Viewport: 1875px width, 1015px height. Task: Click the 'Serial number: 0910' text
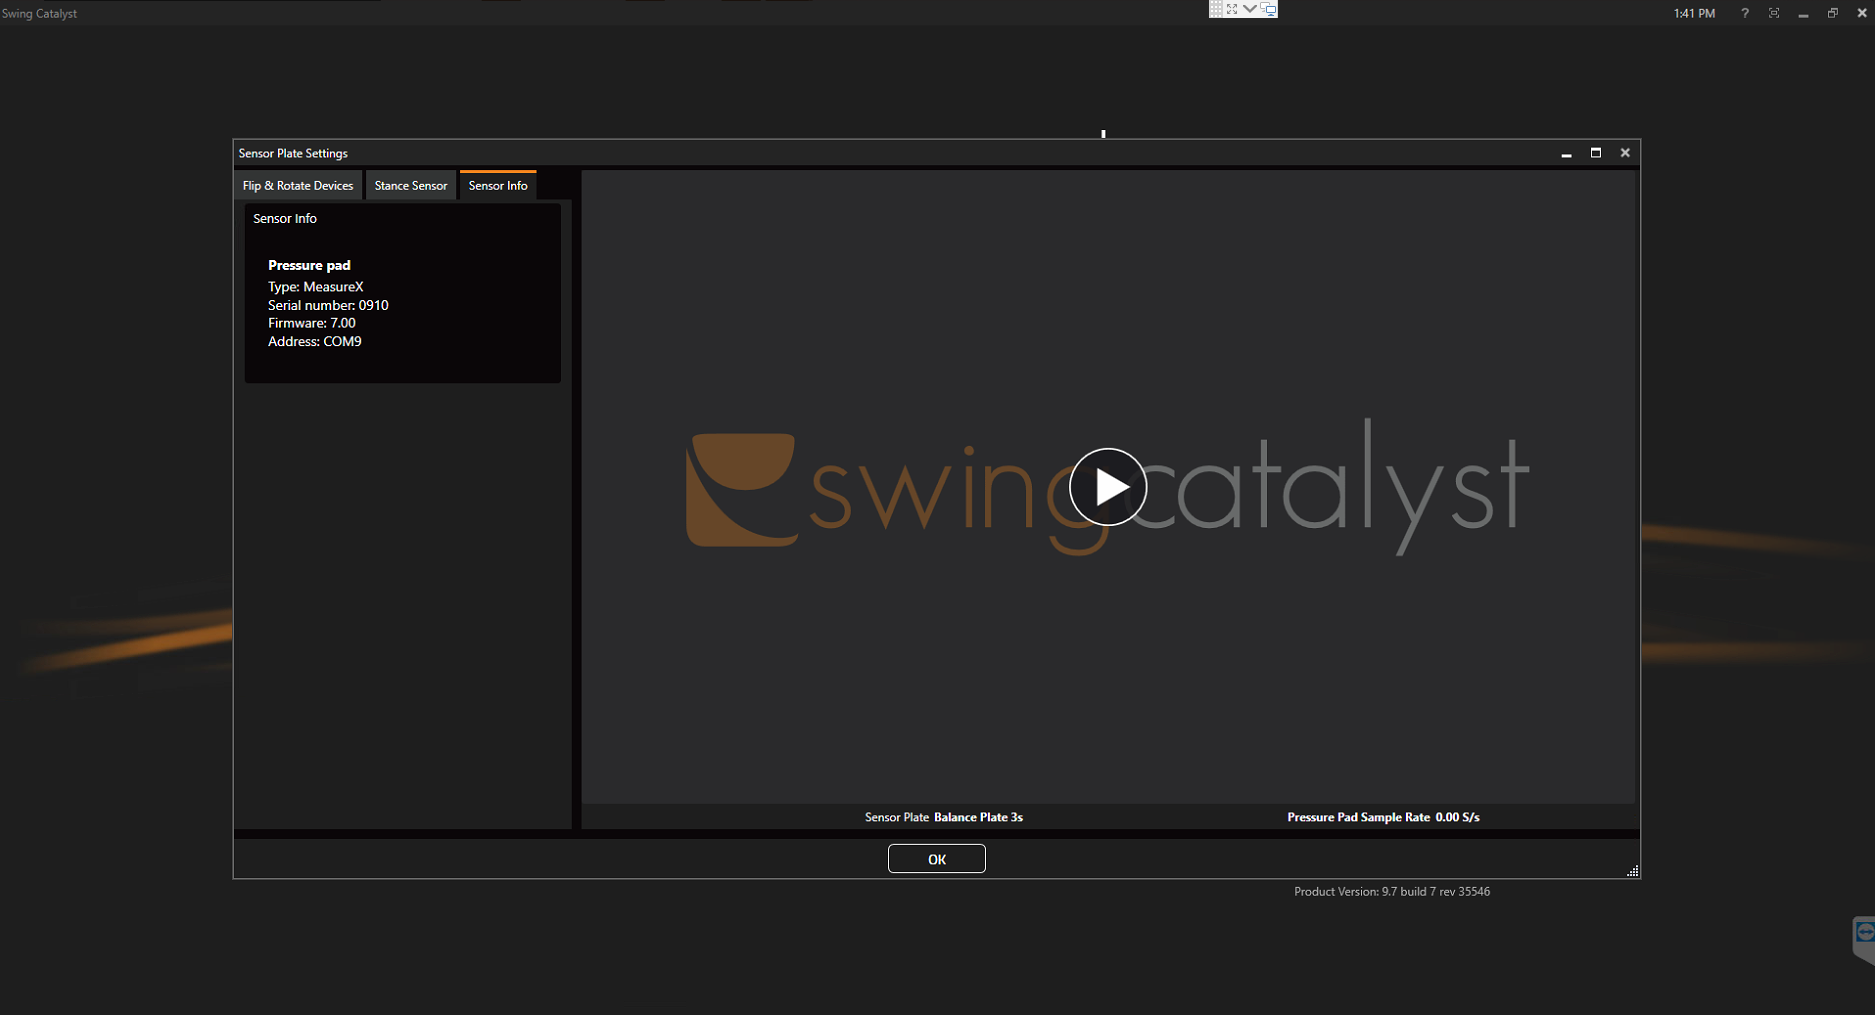point(328,305)
